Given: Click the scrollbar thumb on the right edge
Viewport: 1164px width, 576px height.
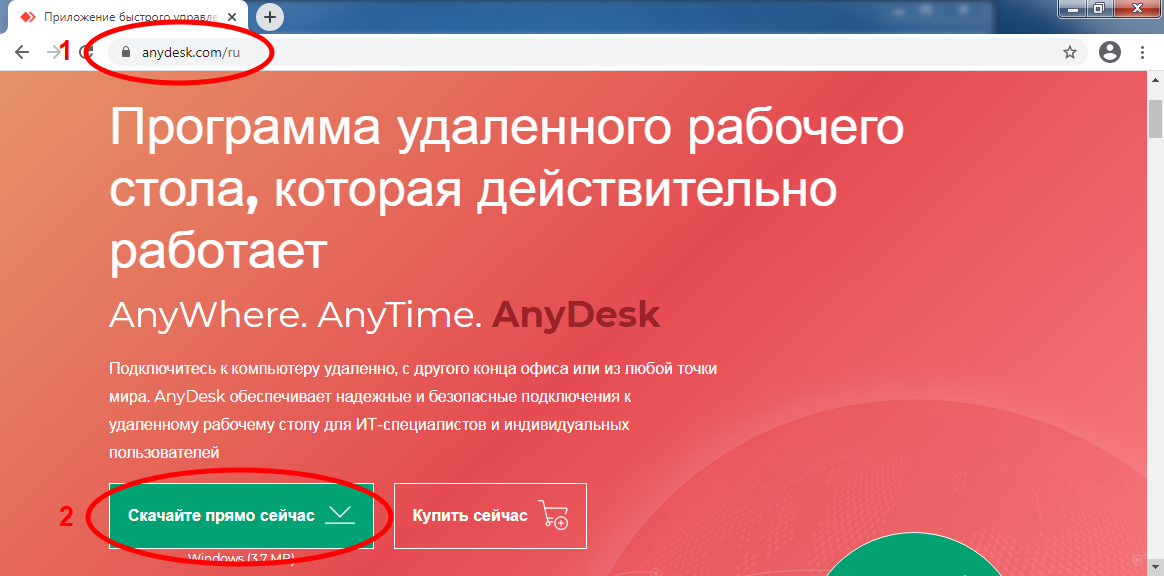Looking at the screenshot, I should (x=1157, y=120).
